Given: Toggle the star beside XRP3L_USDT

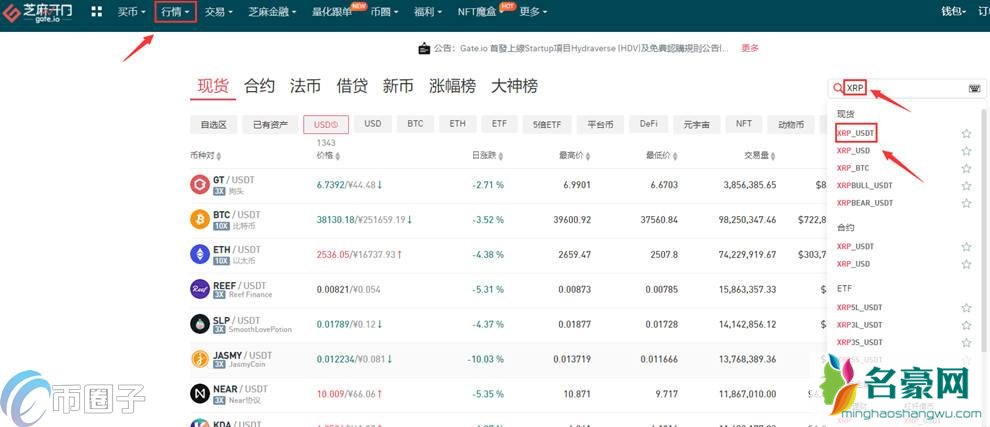Looking at the screenshot, I should [x=966, y=325].
